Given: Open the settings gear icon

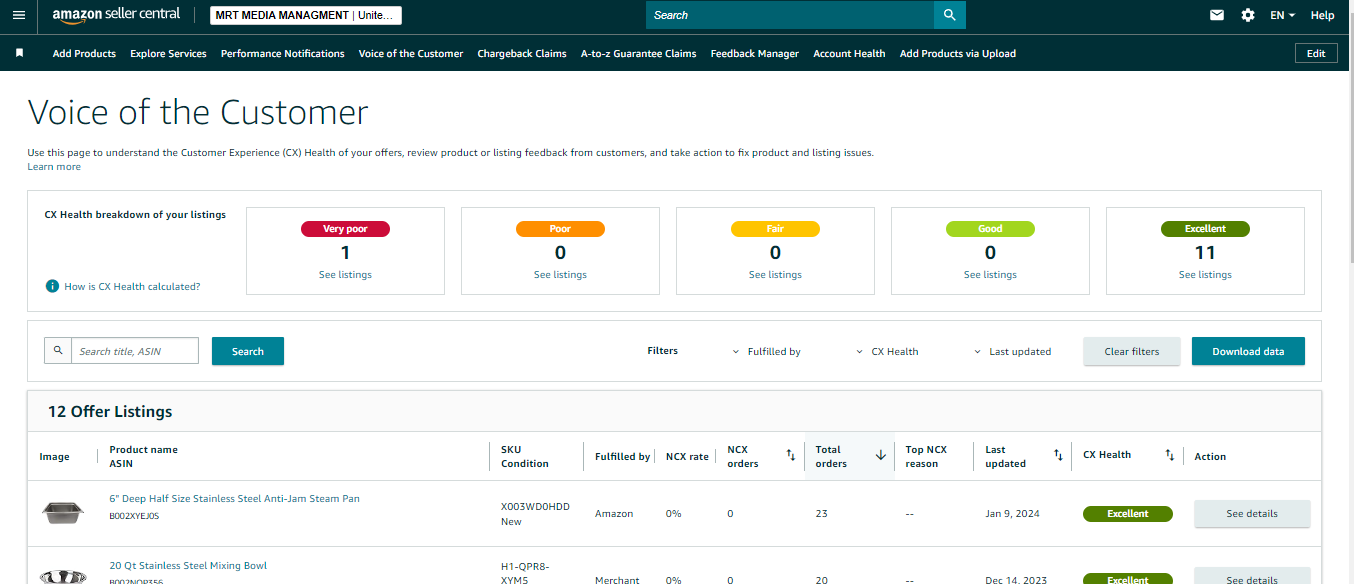Looking at the screenshot, I should pos(1248,15).
